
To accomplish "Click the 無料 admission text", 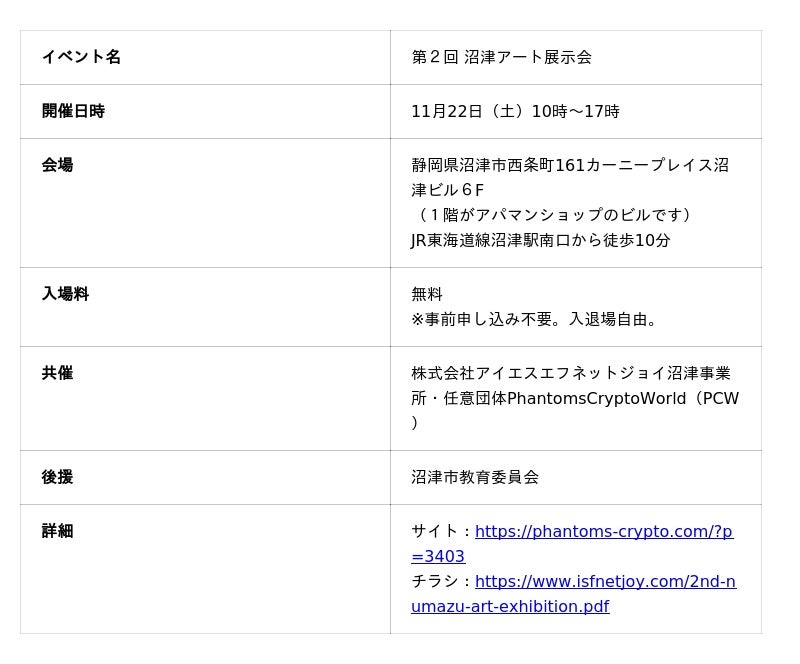I will 427,294.
